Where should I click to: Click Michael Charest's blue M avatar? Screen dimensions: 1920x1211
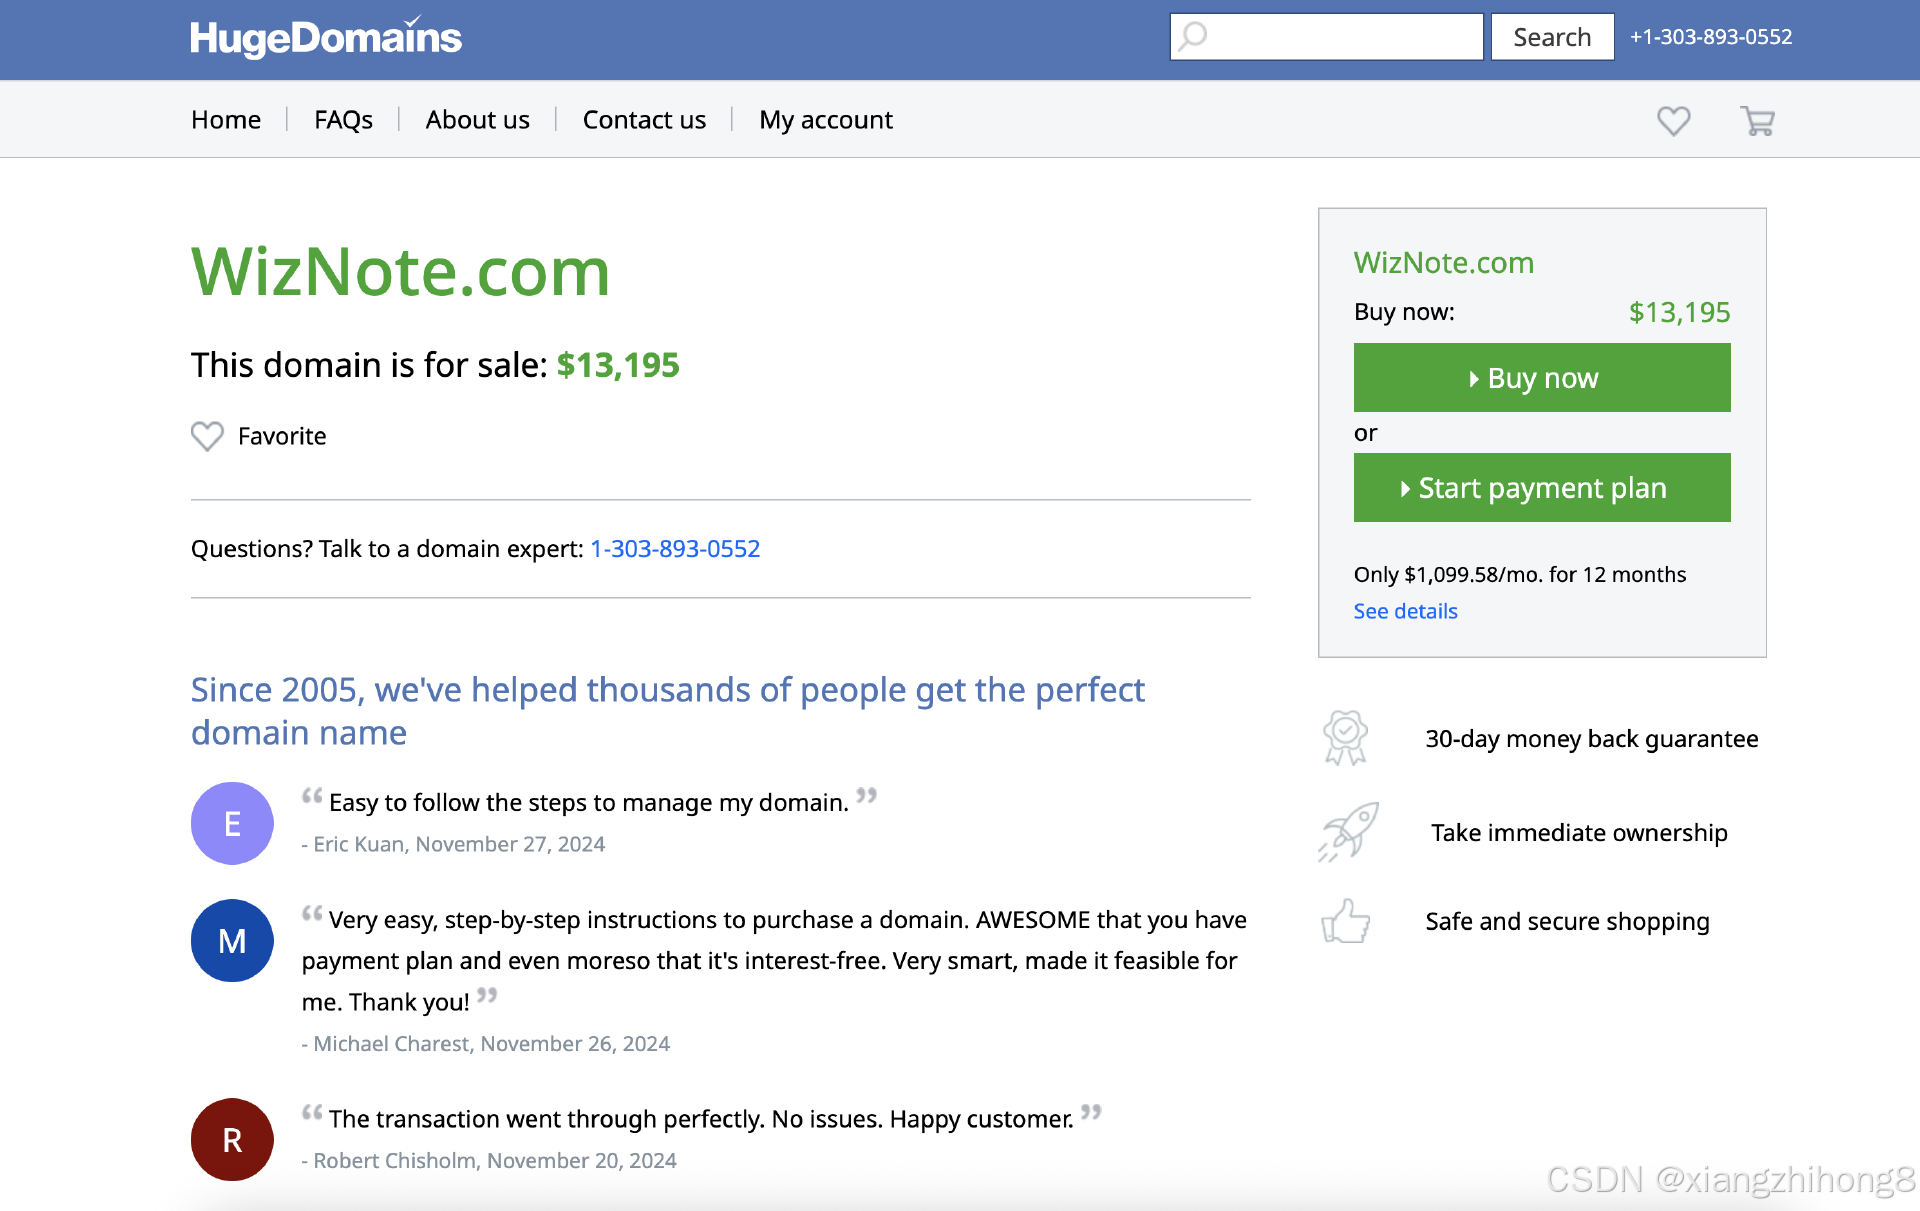(232, 940)
